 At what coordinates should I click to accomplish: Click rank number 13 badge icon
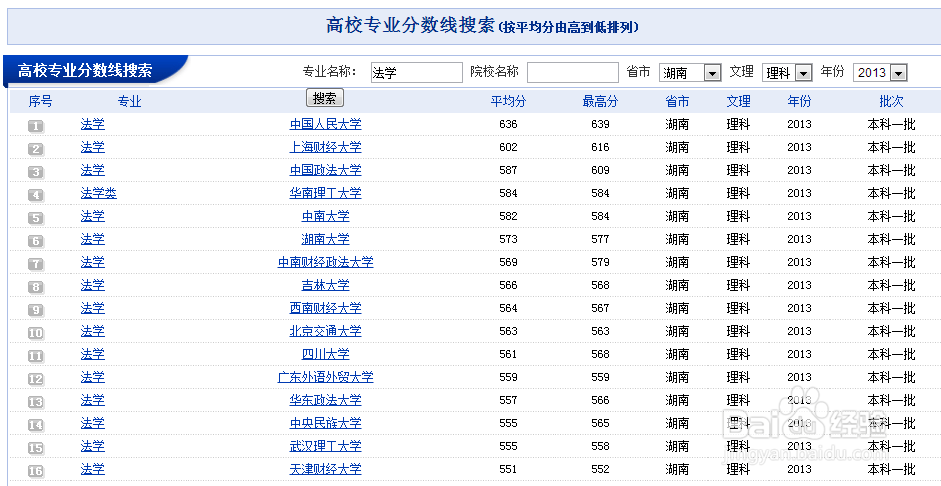(x=36, y=402)
